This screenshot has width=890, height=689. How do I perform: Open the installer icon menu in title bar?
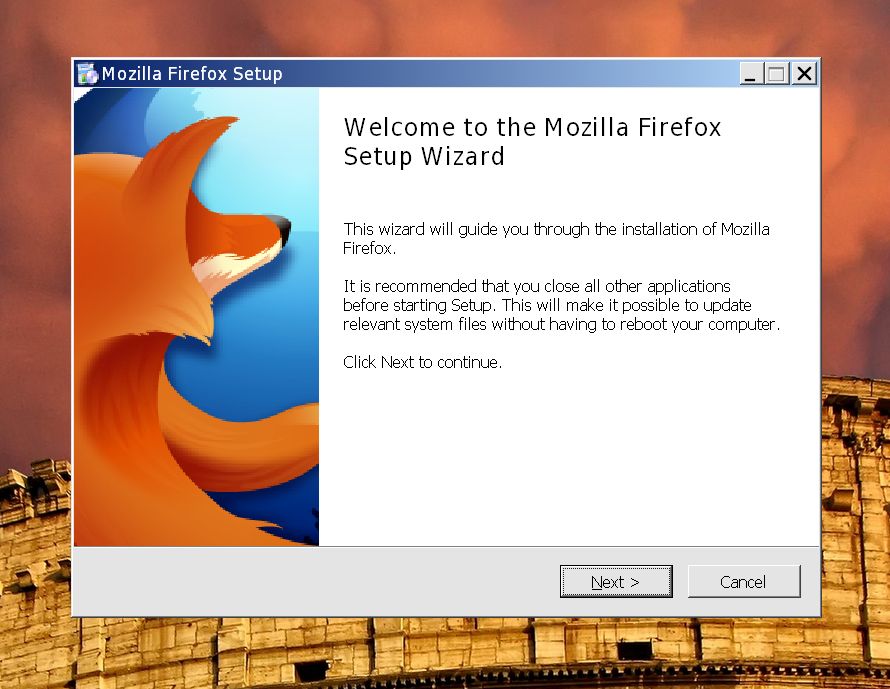[87, 74]
